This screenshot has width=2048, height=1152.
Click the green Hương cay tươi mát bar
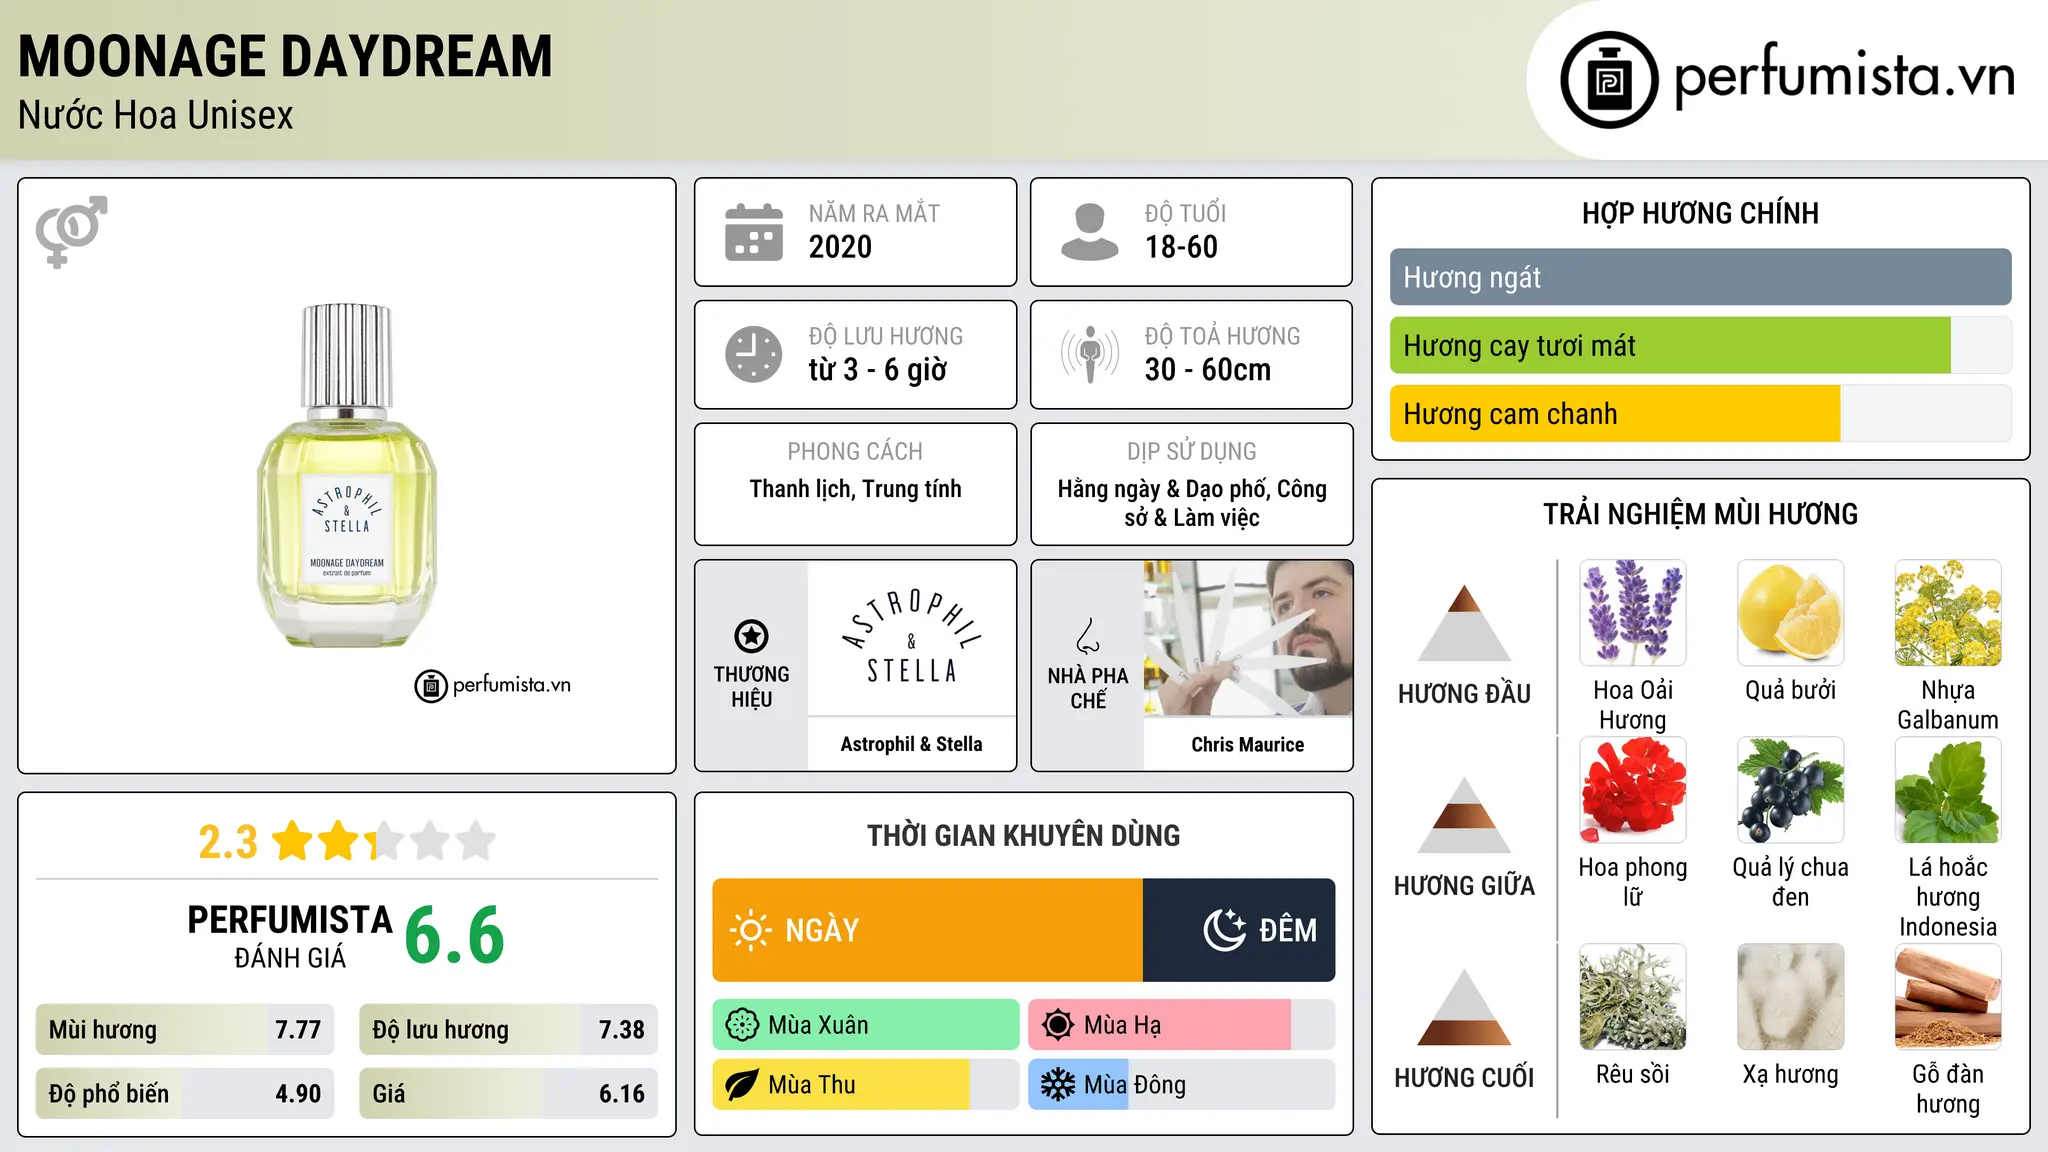coord(1670,345)
